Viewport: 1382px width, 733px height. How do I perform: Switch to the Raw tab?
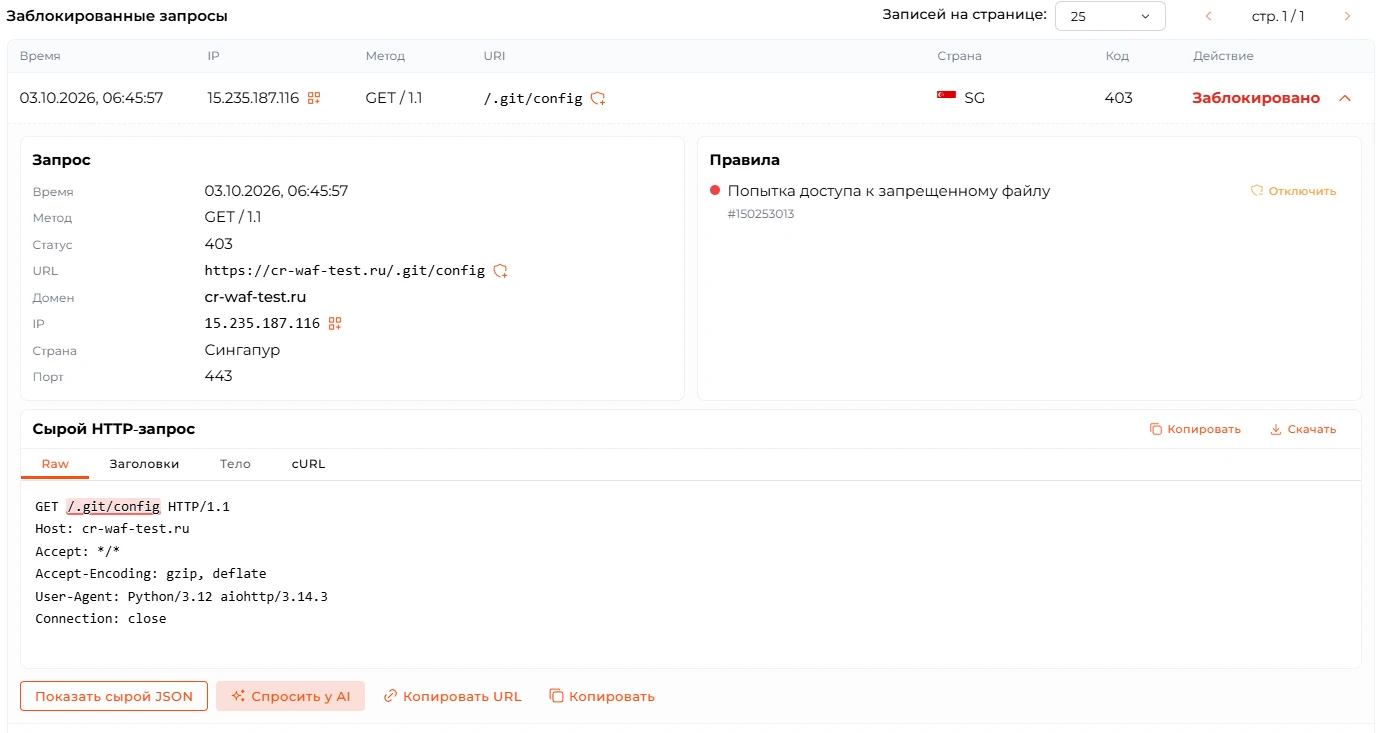point(55,464)
